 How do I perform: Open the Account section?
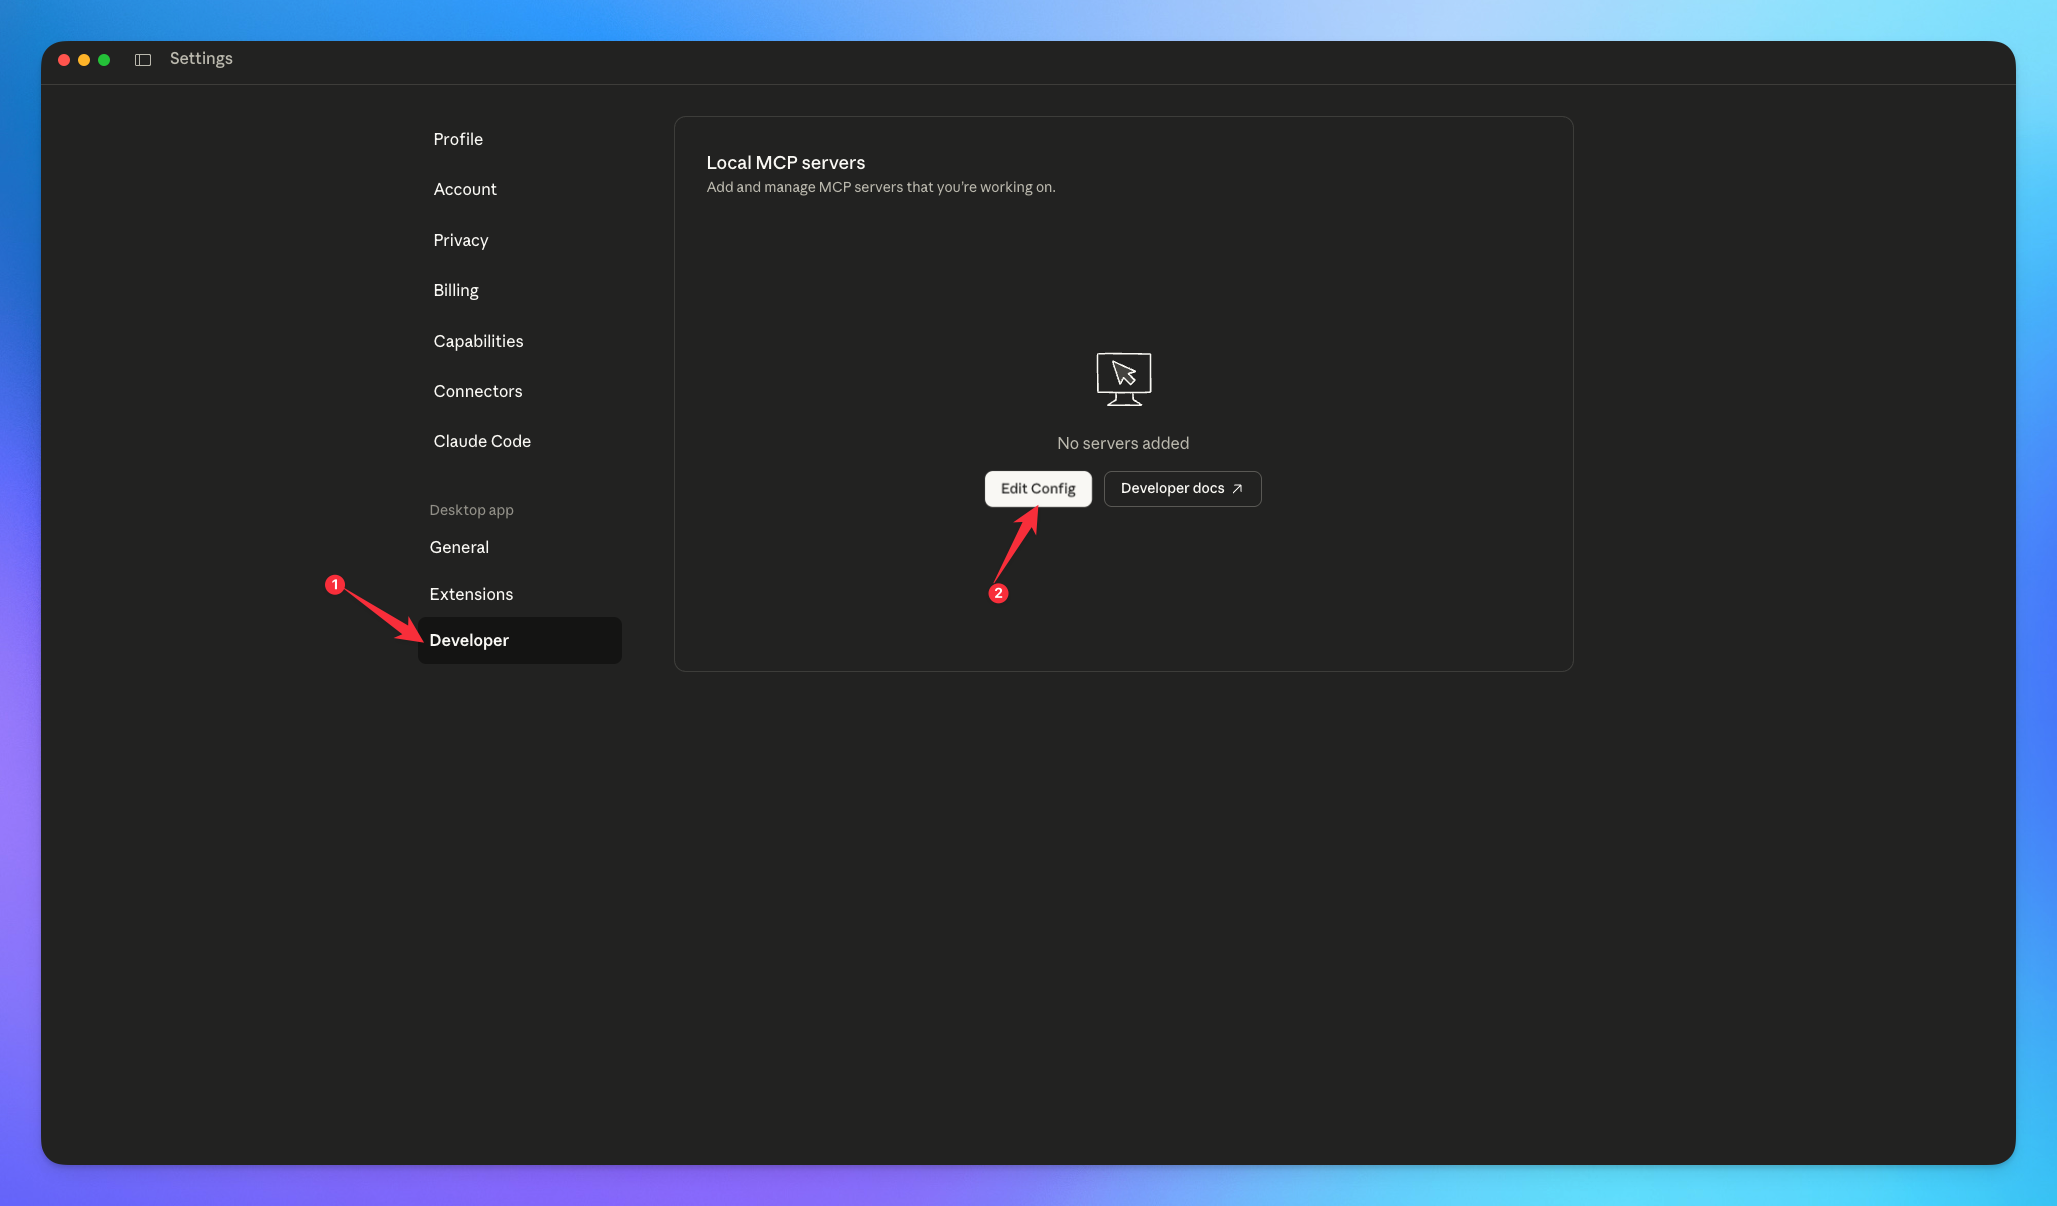coord(465,189)
